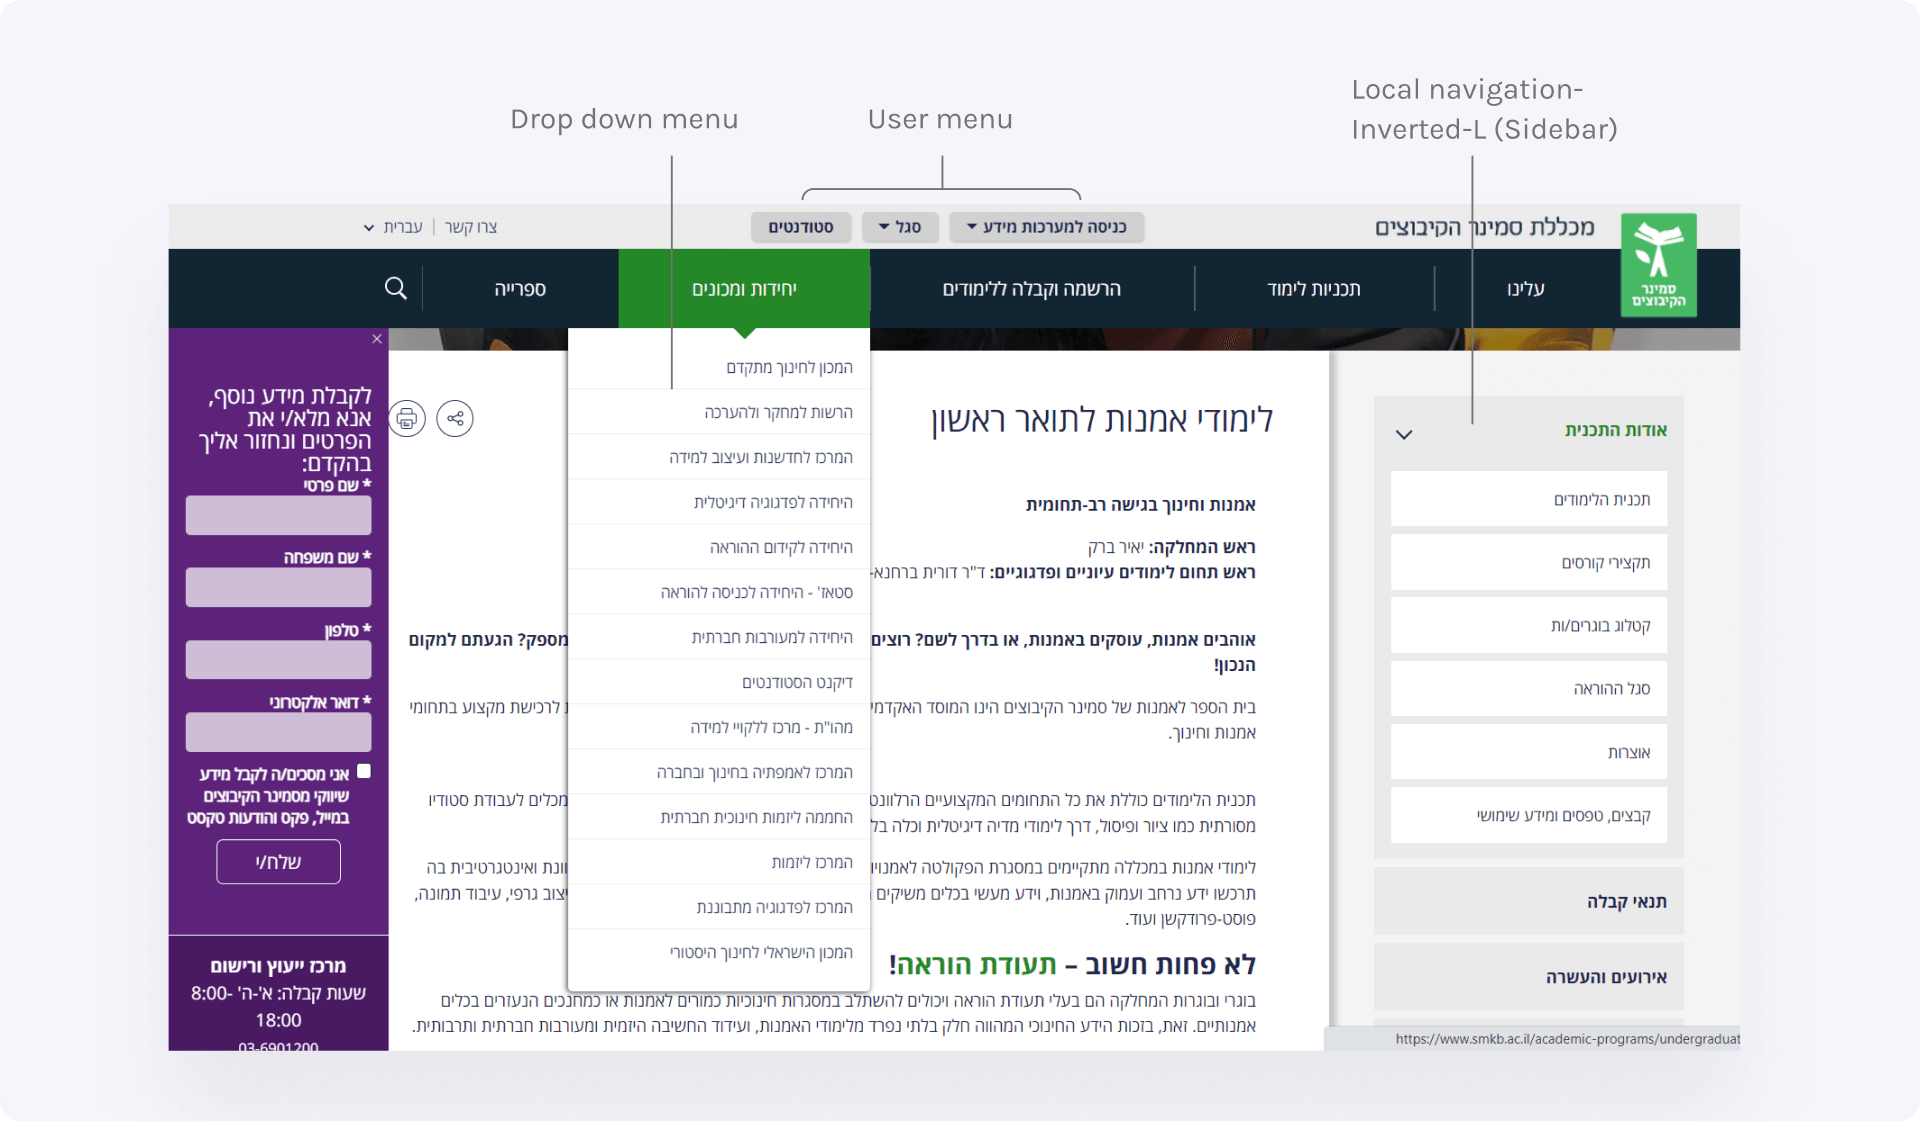Open תכנית הלימודים in the sidebar

pos(1529,499)
